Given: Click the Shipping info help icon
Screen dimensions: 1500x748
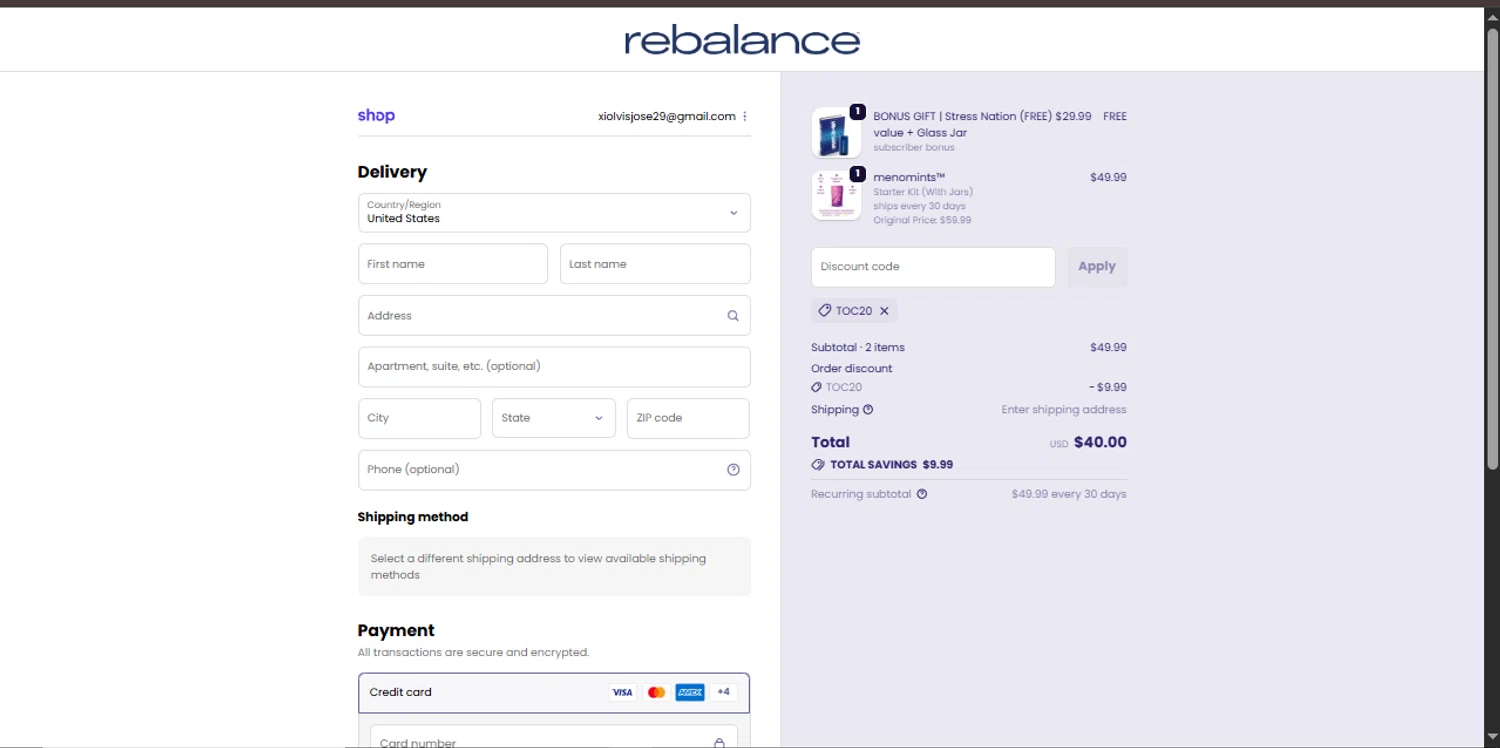Looking at the screenshot, I should tap(868, 410).
